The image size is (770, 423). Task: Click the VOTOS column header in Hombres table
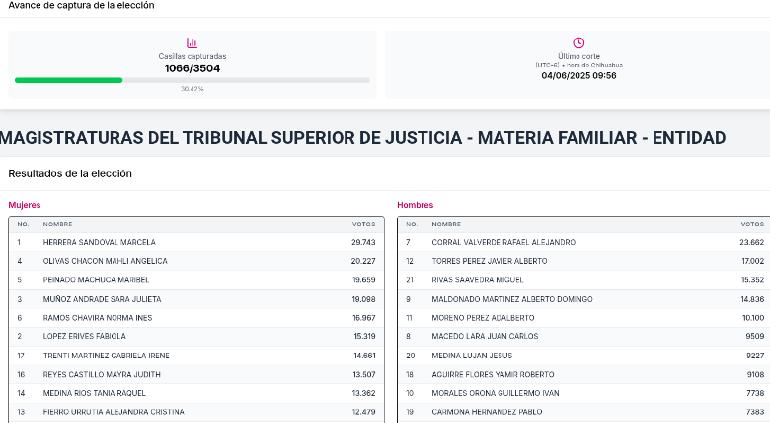[752, 224]
